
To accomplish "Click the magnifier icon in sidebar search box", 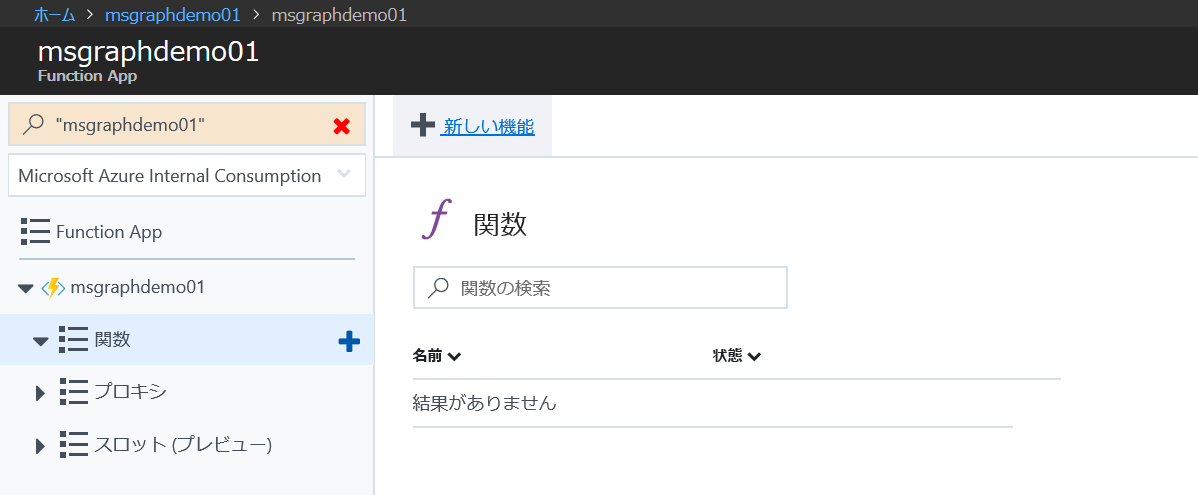I will (x=33, y=125).
